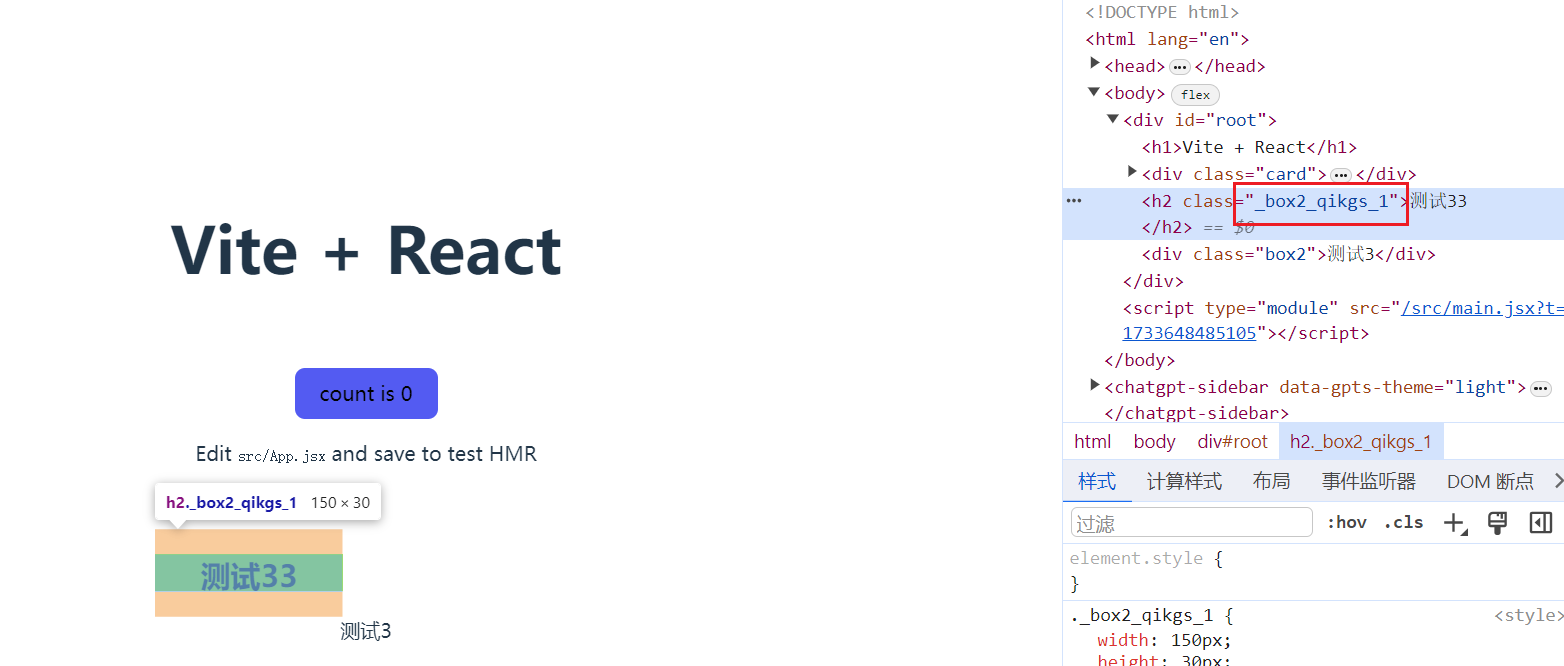Expand the head element node
Image resolution: width=1564 pixels, height=666 pixels.
(1095, 63)
